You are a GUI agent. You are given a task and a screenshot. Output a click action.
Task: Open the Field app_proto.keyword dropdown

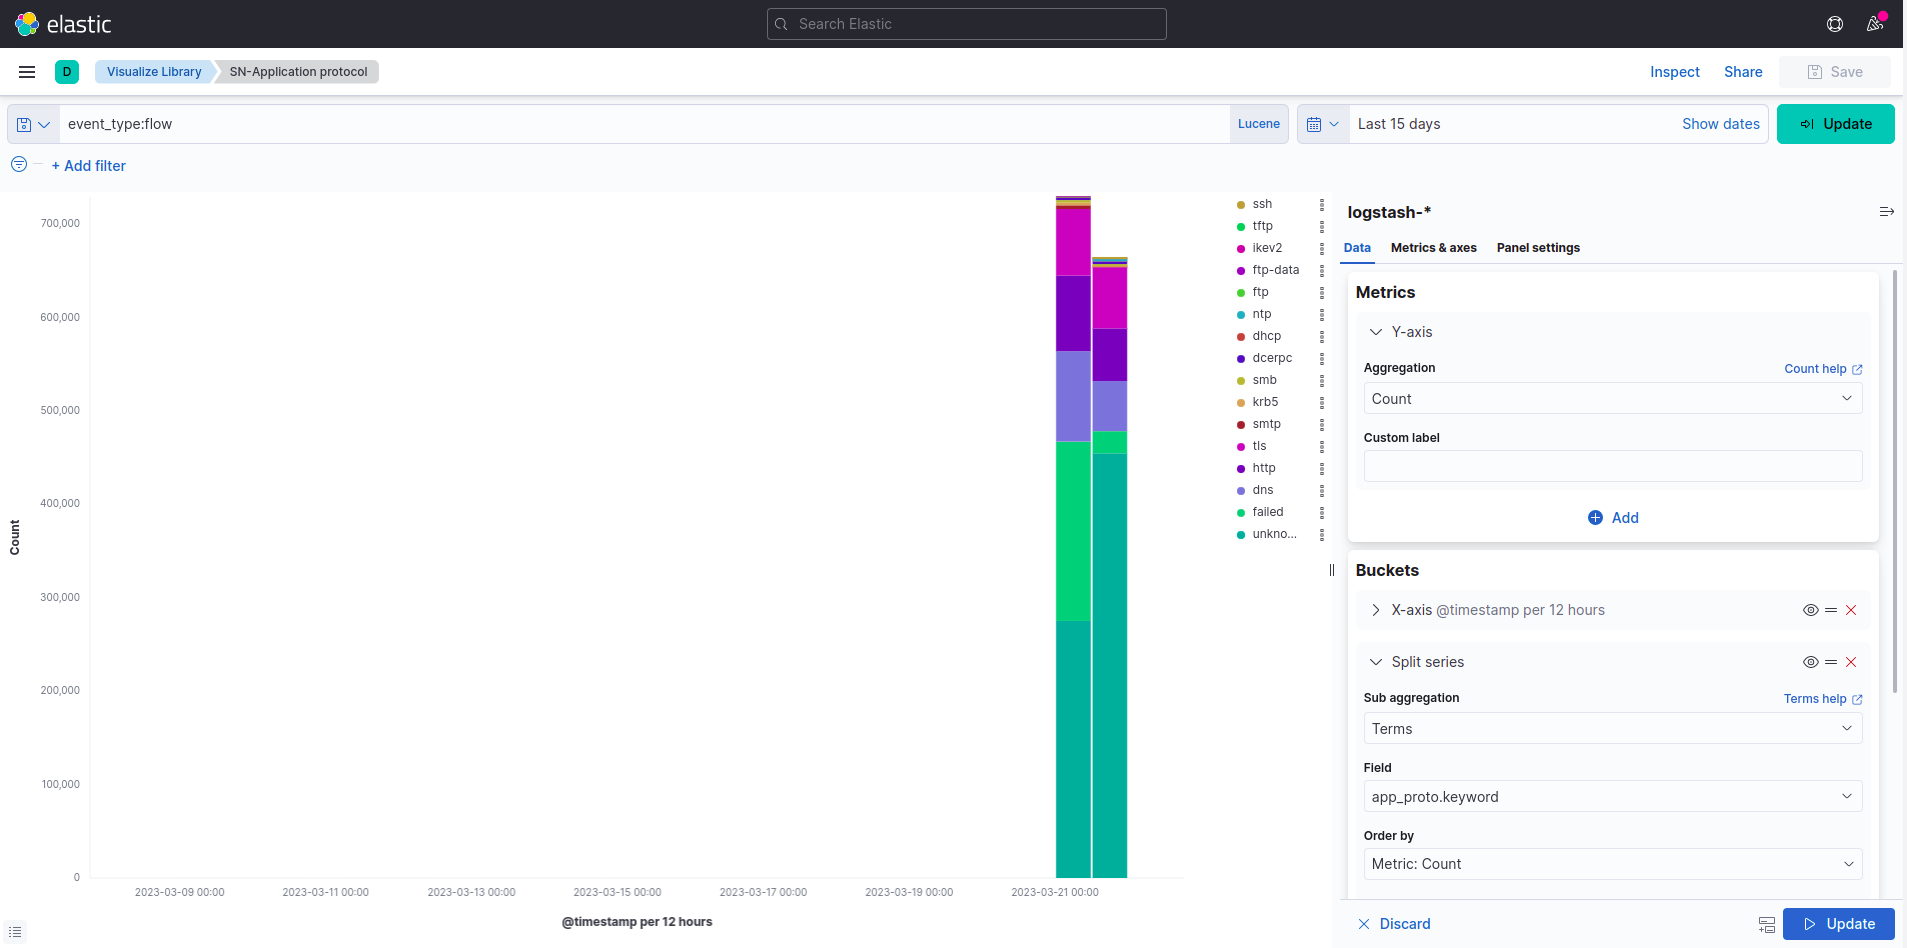1612,797
